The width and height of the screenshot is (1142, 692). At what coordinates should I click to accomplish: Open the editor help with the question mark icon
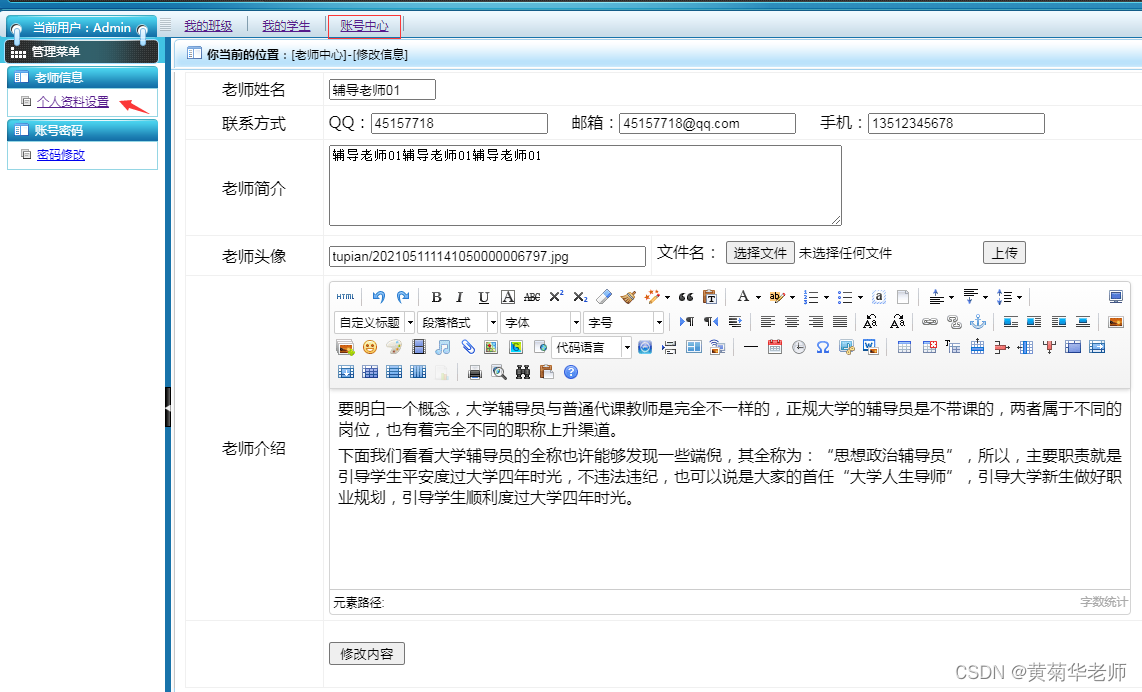pos(570,371)
